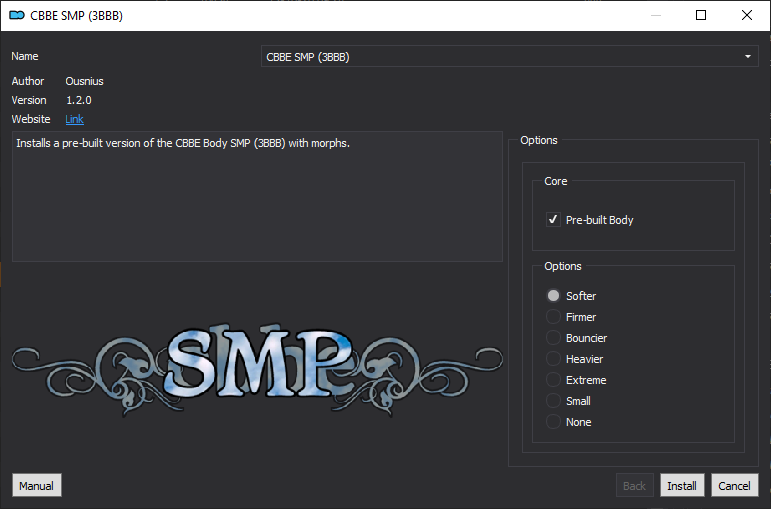Cancel the installer dialog
Viewport: 771px width, 509px height.
(735, 485)
